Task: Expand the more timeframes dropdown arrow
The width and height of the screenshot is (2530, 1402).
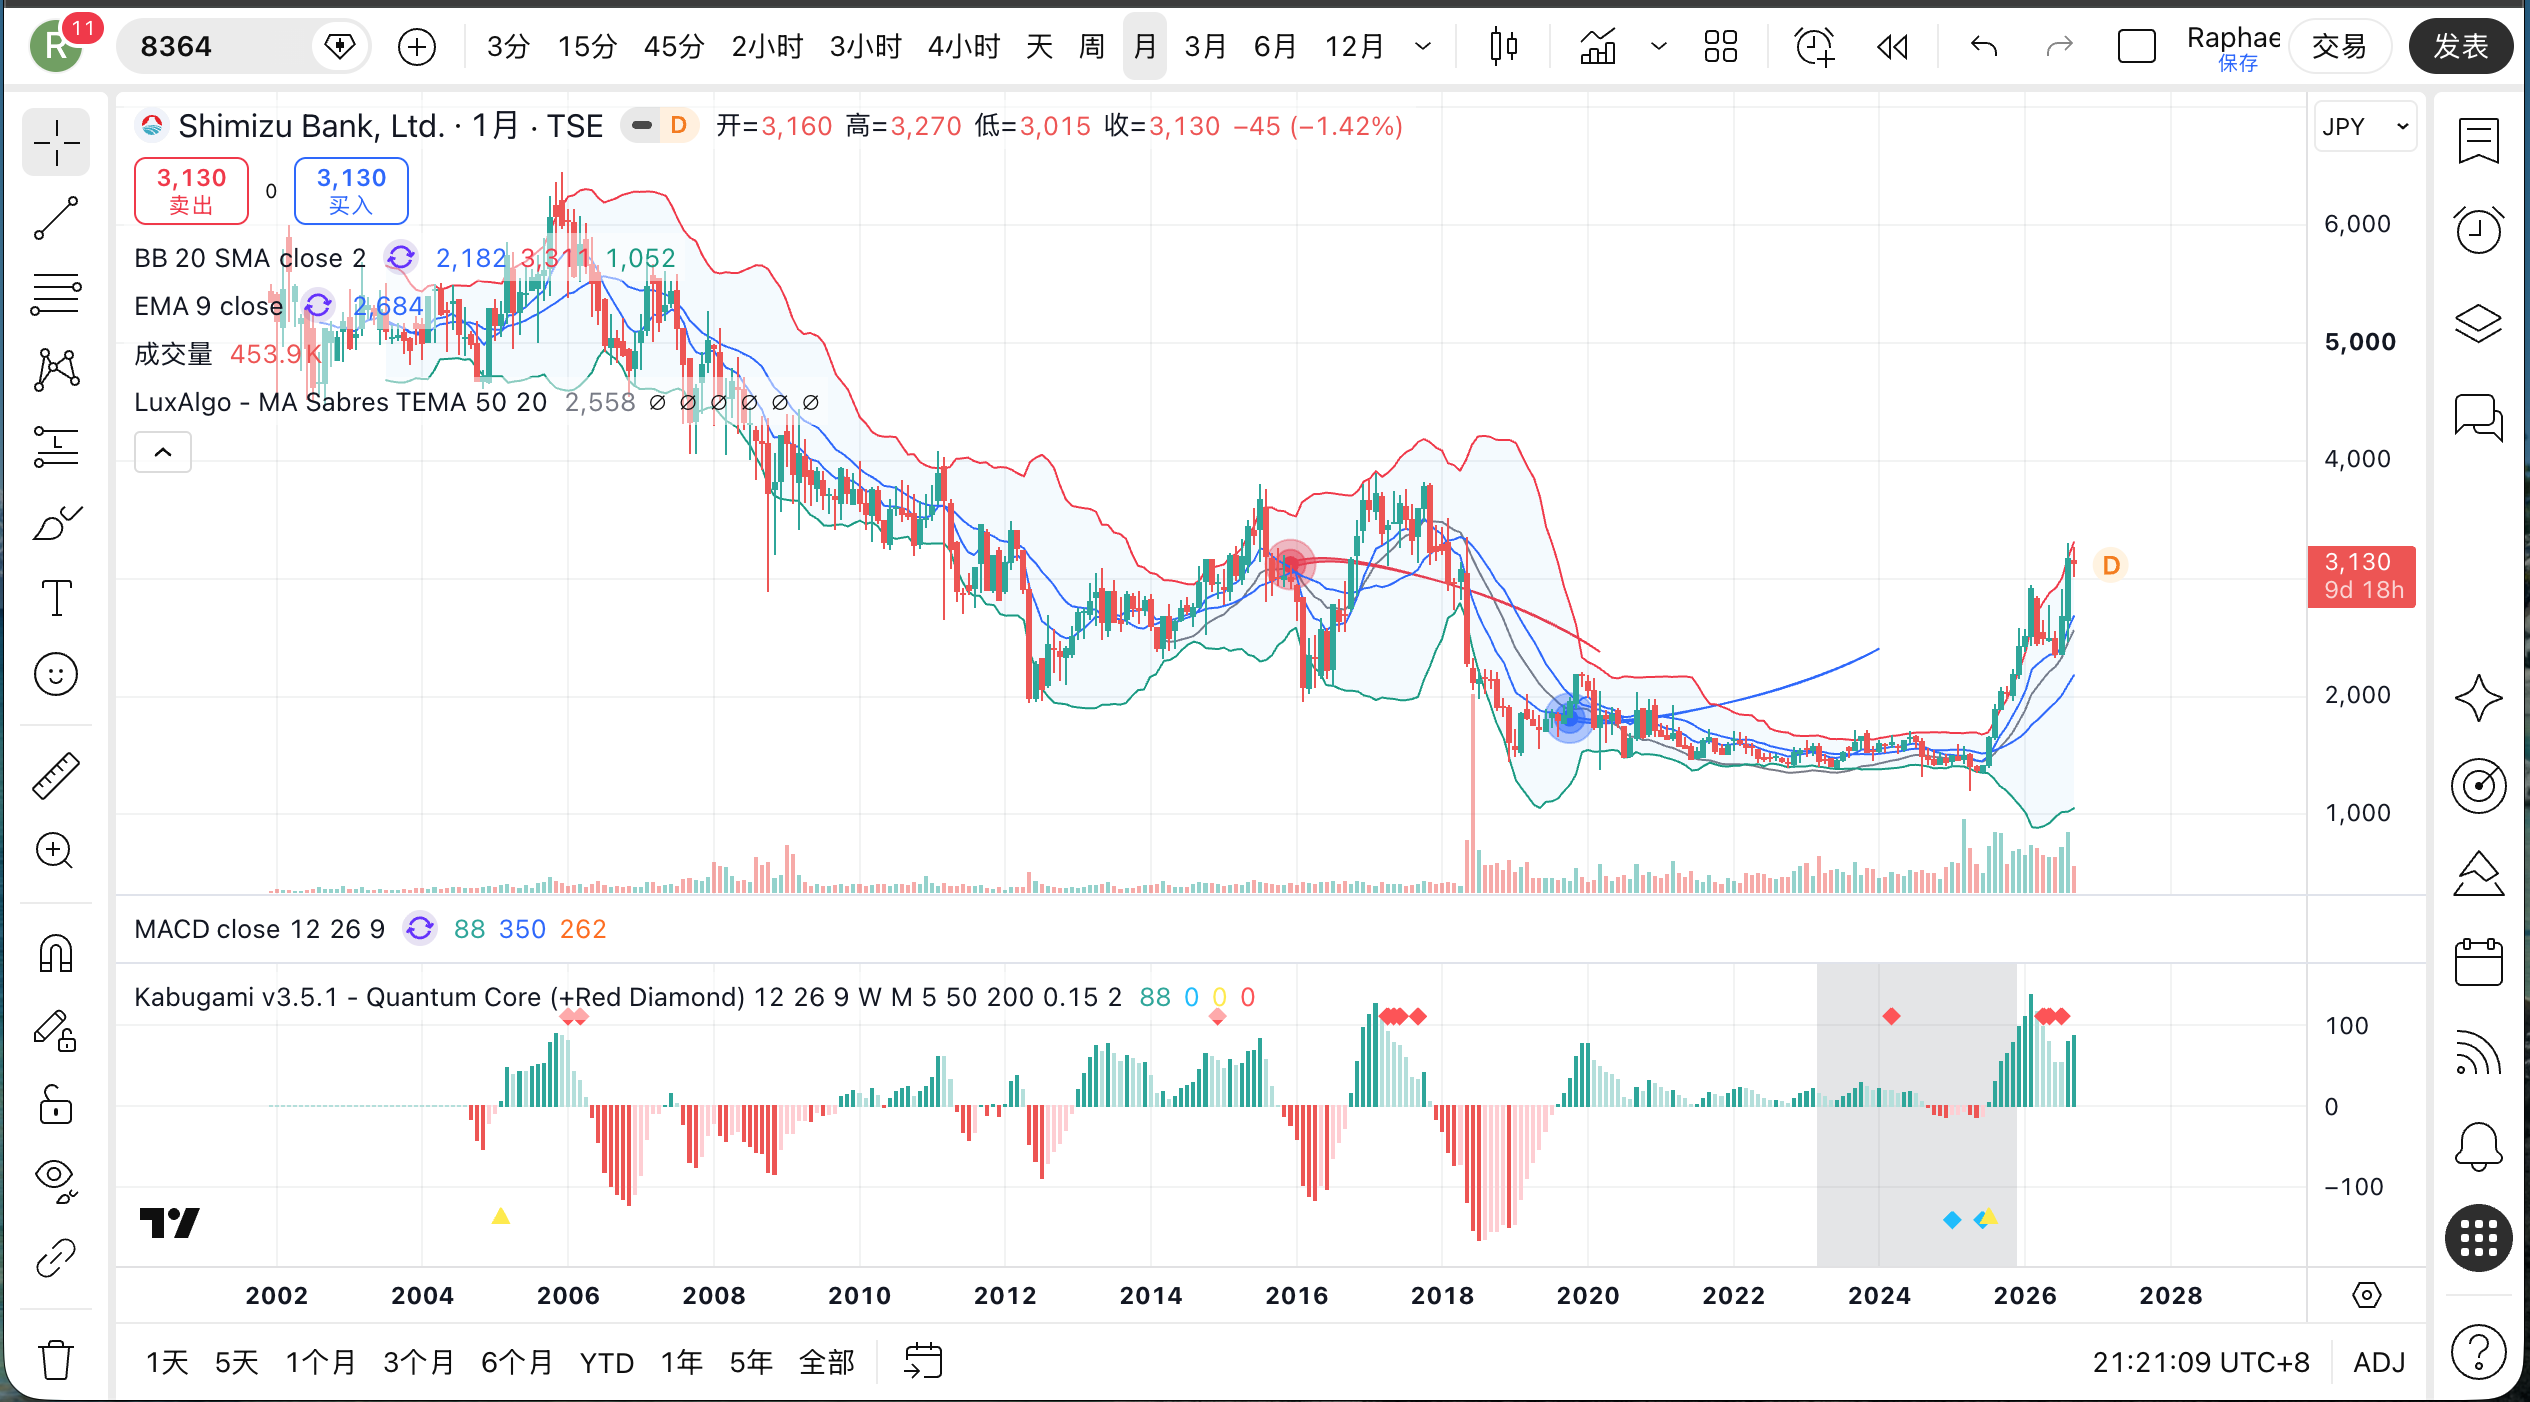Action: click(1423, 46)
